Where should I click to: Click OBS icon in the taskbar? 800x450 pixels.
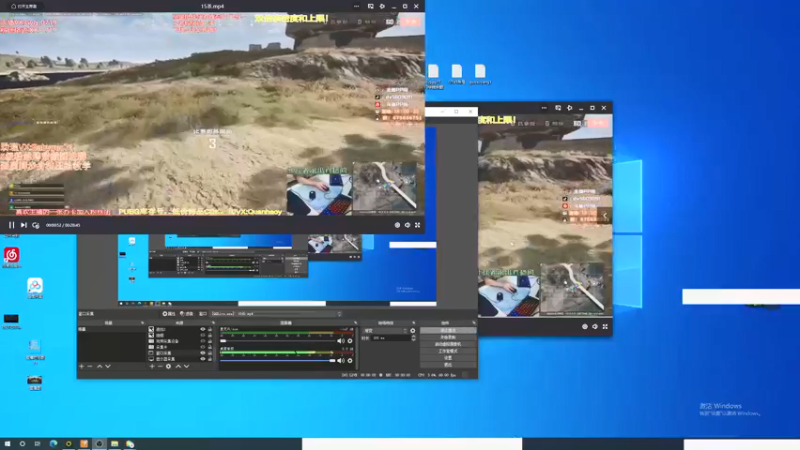(99, 444)
